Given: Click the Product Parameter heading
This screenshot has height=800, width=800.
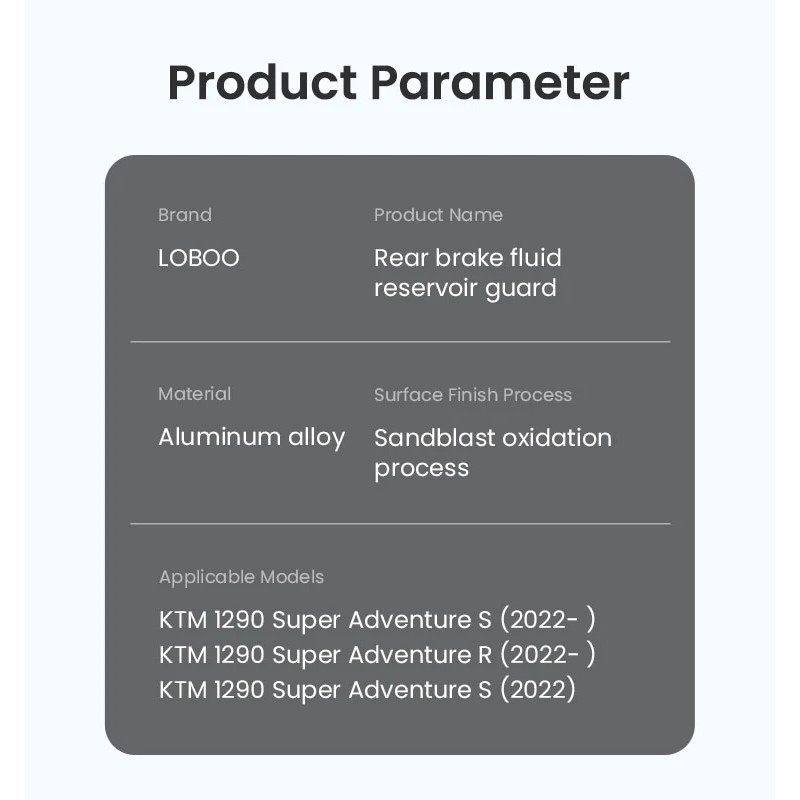Looking at the screenshot, I should (398, 83).
